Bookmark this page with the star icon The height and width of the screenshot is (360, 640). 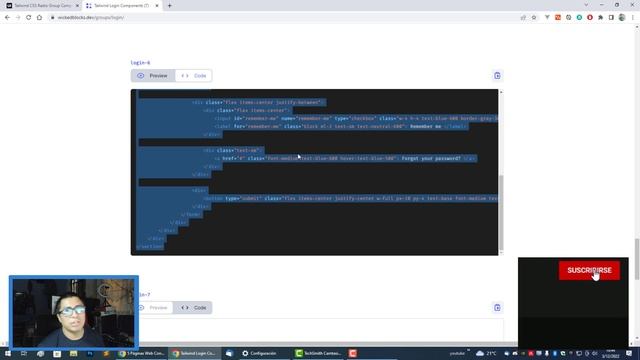tap(534, 18)
